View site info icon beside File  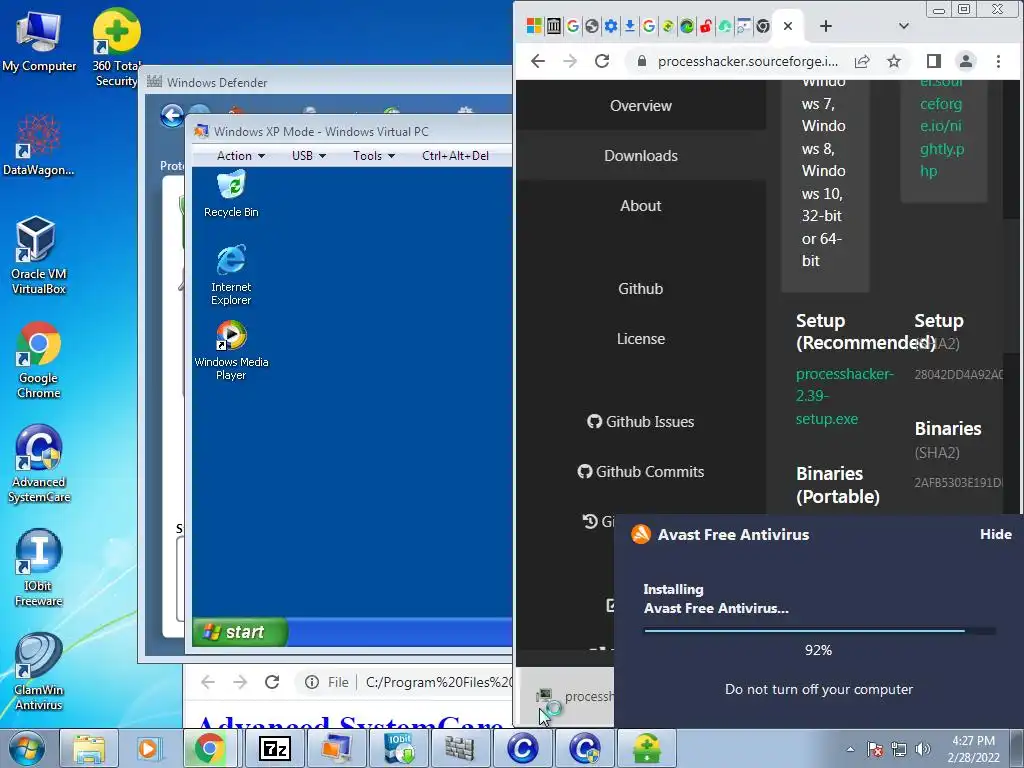[x=312, y=682]
